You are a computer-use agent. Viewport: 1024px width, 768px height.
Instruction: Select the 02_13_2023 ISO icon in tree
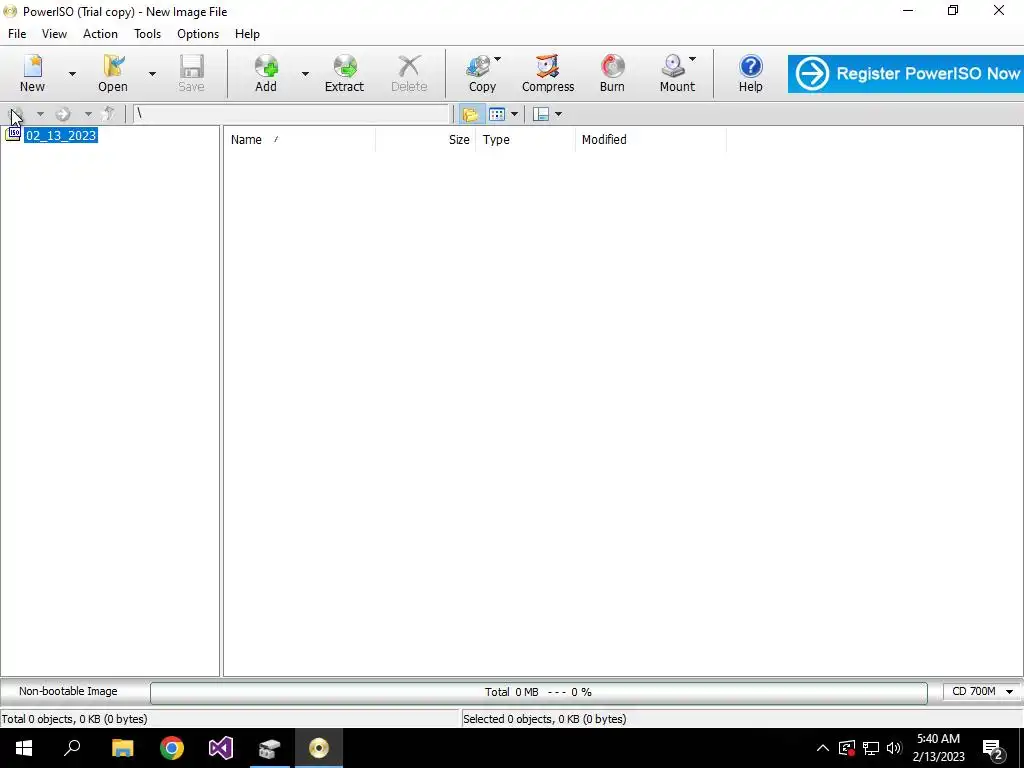(x=13, y=134)
